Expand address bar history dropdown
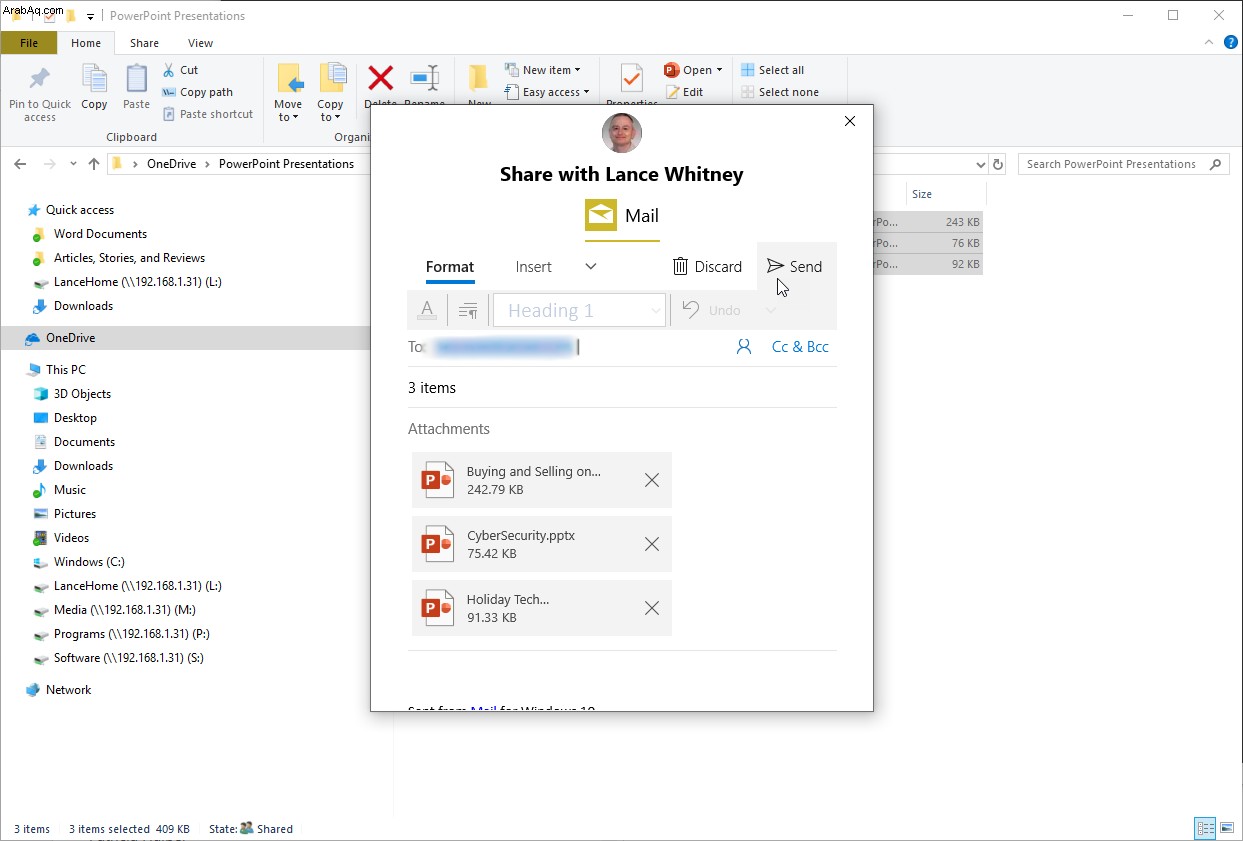 coord(980,164)
